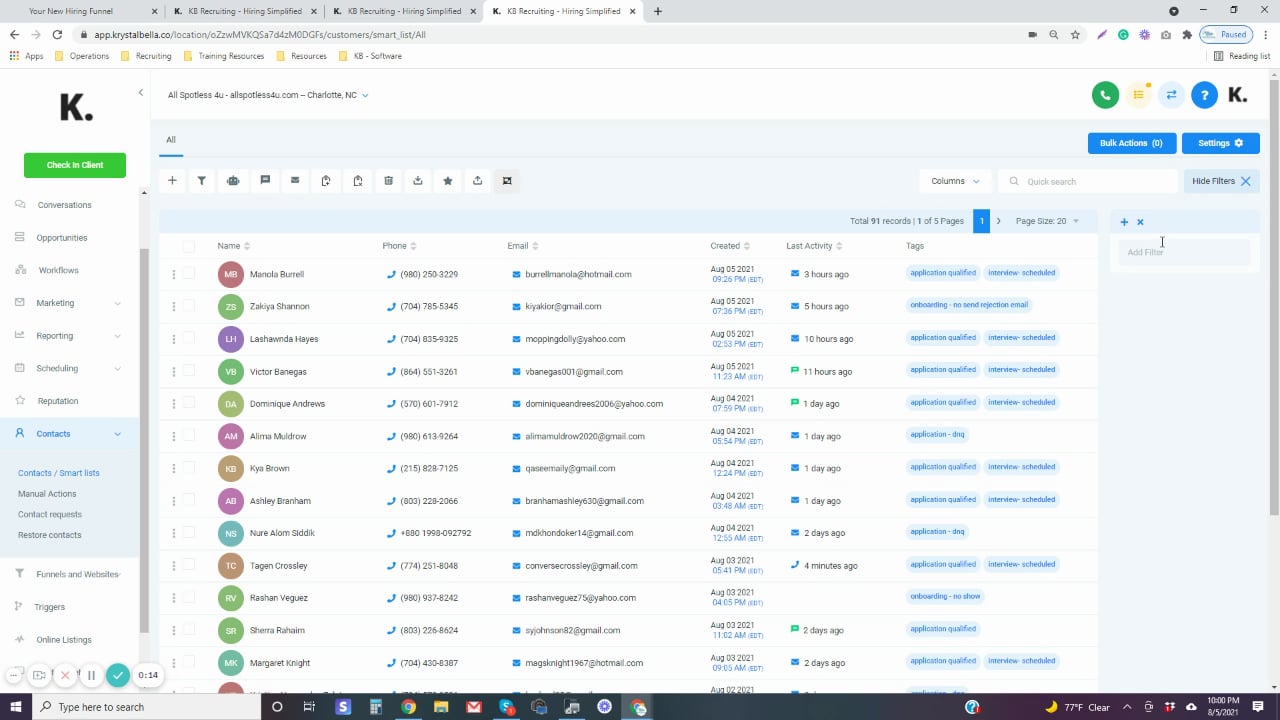The width and height of the screenshot is (1280, 720).
Task: Select the checkbox beside Zakiya Shannon
Action: 189,306
